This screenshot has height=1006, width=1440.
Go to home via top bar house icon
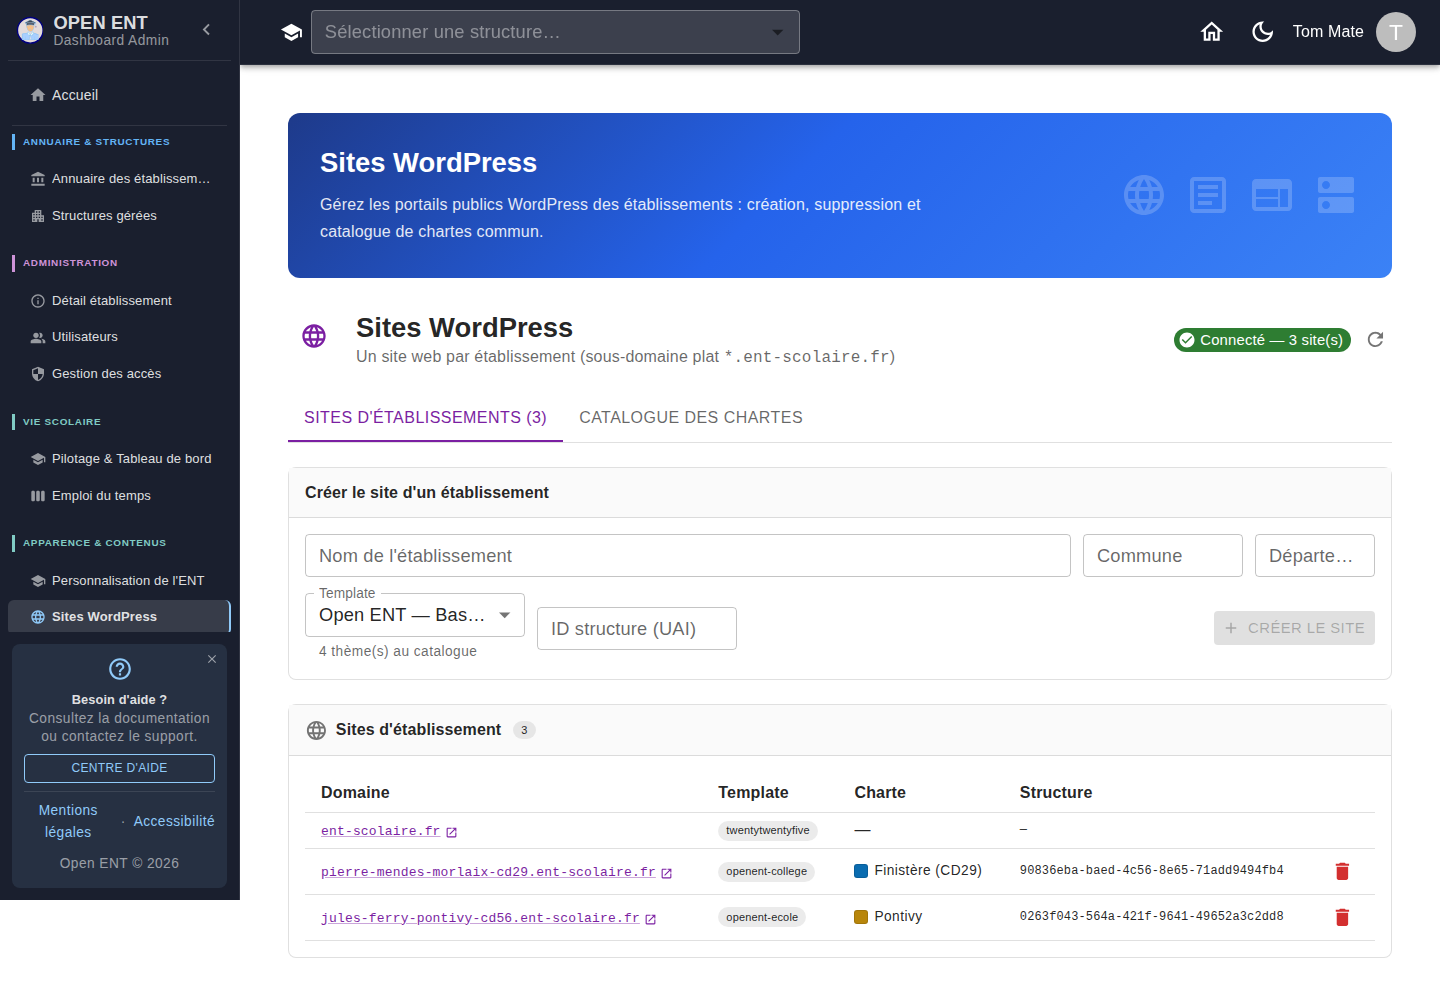pyautogui.click(x=1212, y=32)
